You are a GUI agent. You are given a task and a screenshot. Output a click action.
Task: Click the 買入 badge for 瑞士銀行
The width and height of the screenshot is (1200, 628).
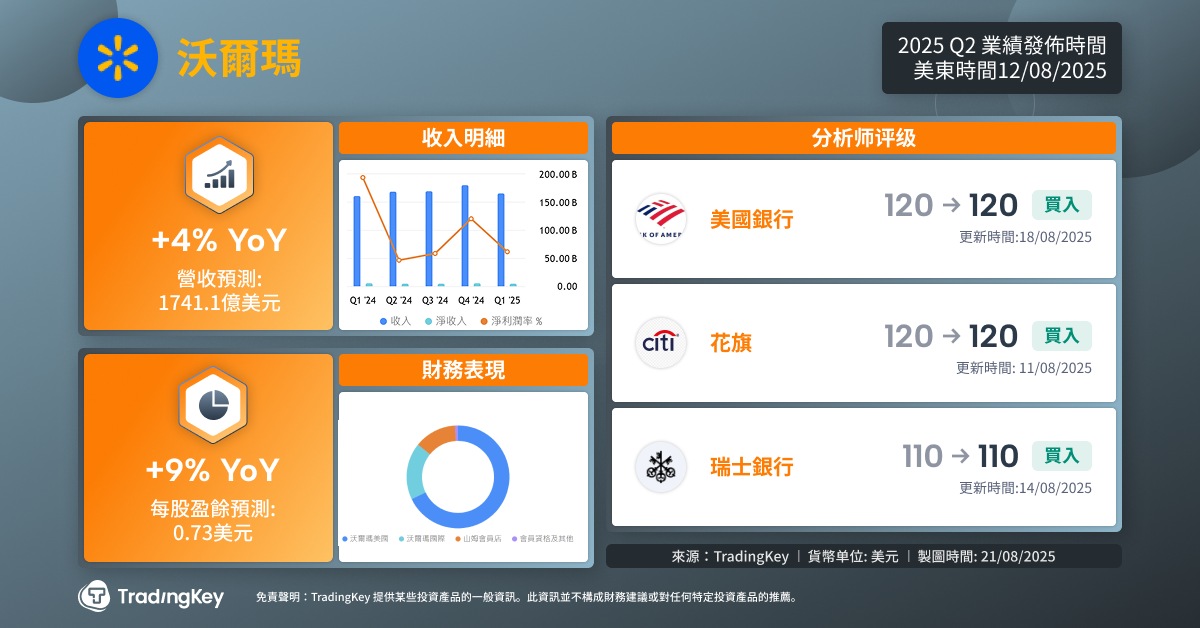coord(1061,456)
